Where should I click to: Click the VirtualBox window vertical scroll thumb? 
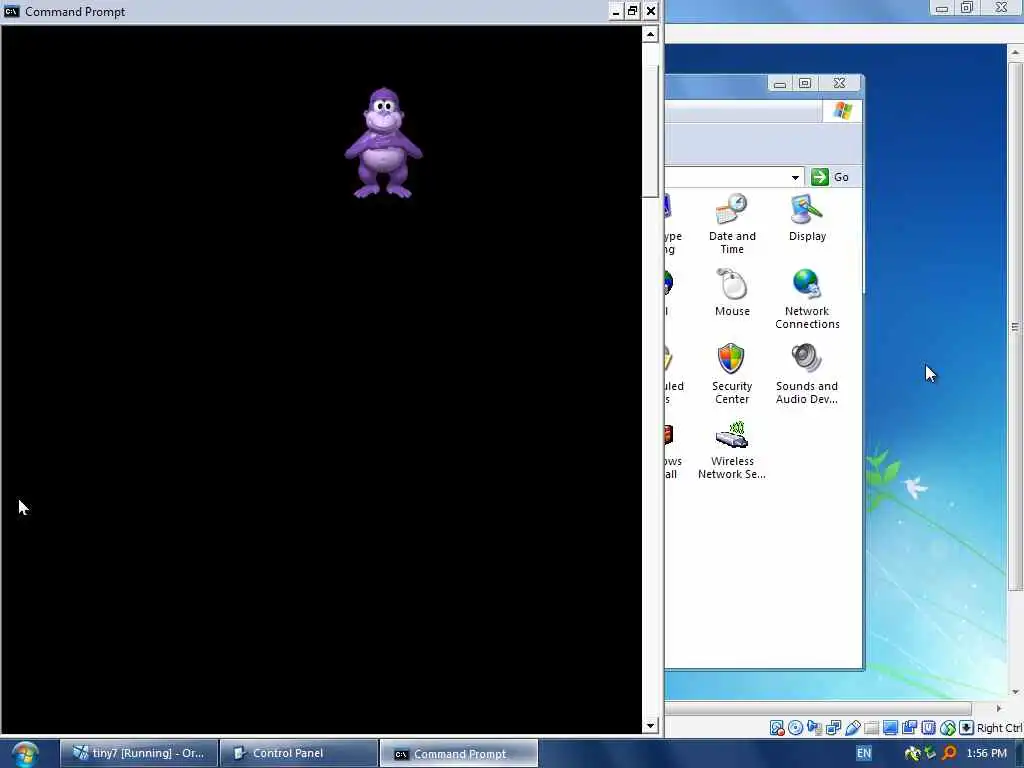[x=1016, y=327]
